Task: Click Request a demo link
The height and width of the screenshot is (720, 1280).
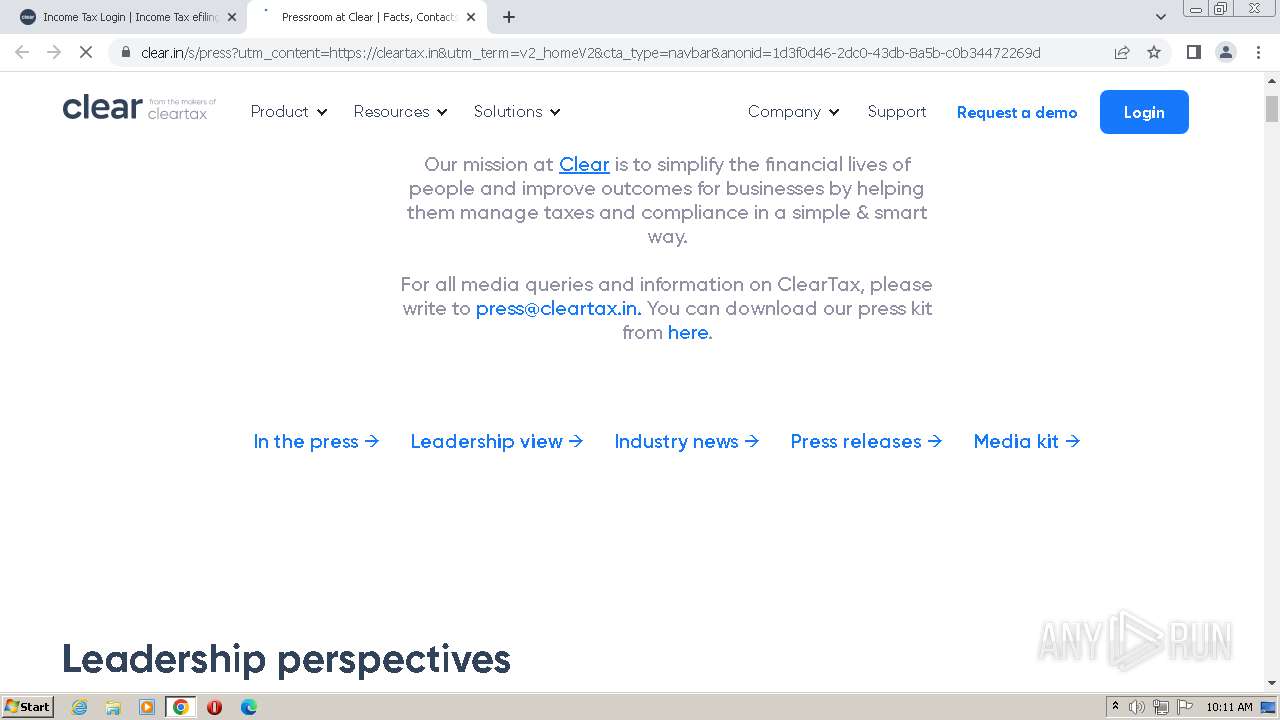Action: (1017, 112)
